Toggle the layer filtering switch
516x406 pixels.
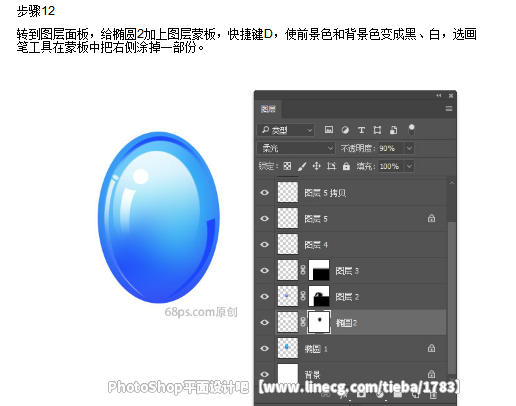(x=411, y=129)
